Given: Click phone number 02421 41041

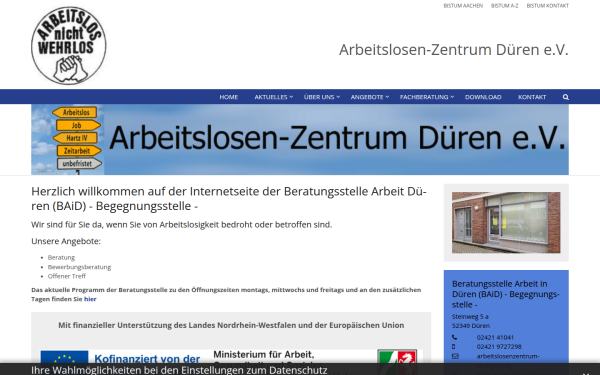Looking at the screenshot, I should pos(495,338).
